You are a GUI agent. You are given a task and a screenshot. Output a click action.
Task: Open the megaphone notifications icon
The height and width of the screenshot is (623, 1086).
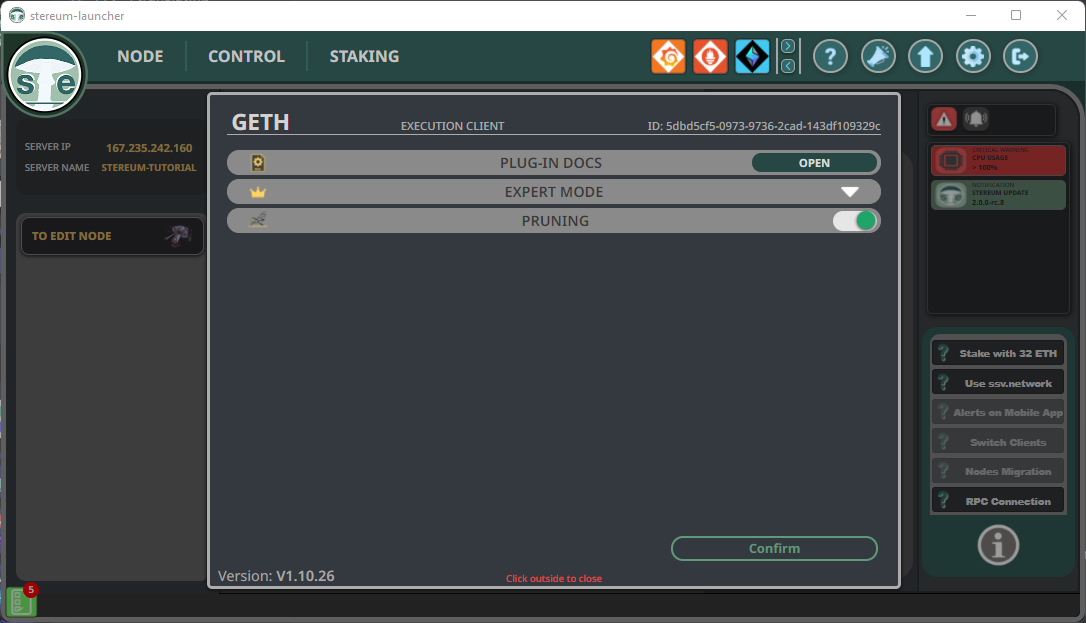click(878, 56)
